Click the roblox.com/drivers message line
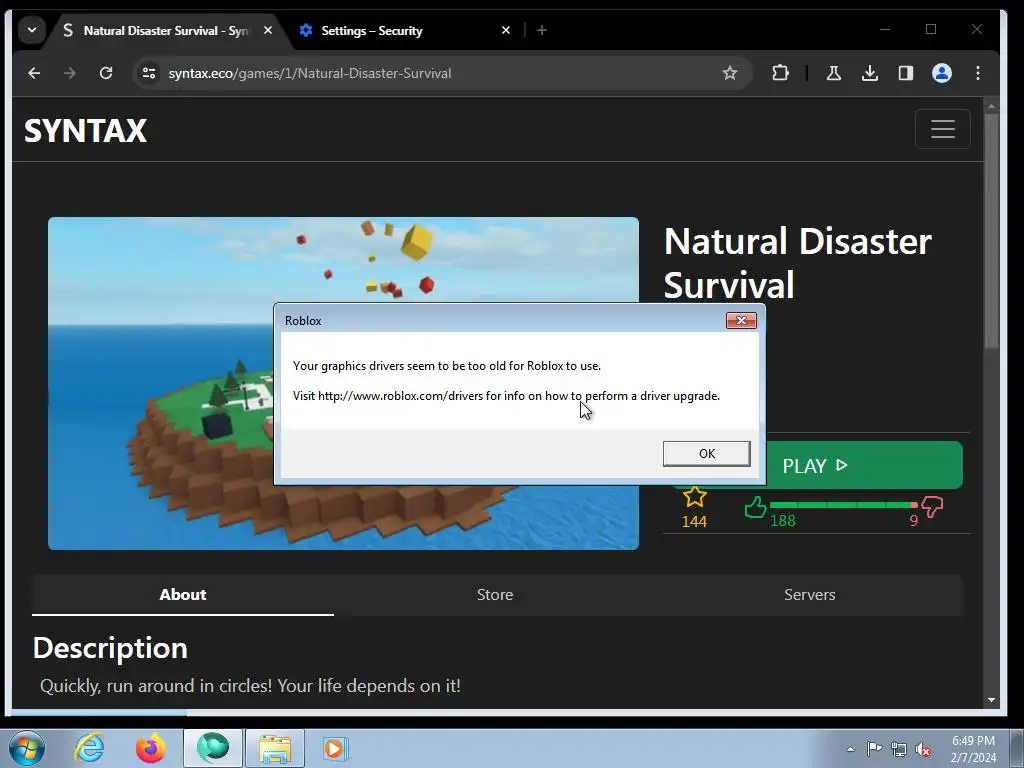This screenshot has height=768, width=1024. pyautogui.click(x=506, y=396)
